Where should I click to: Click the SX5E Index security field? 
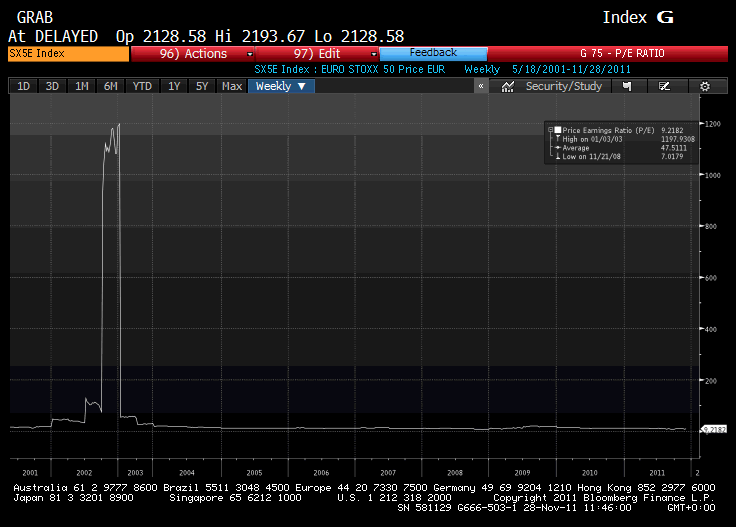69,54
